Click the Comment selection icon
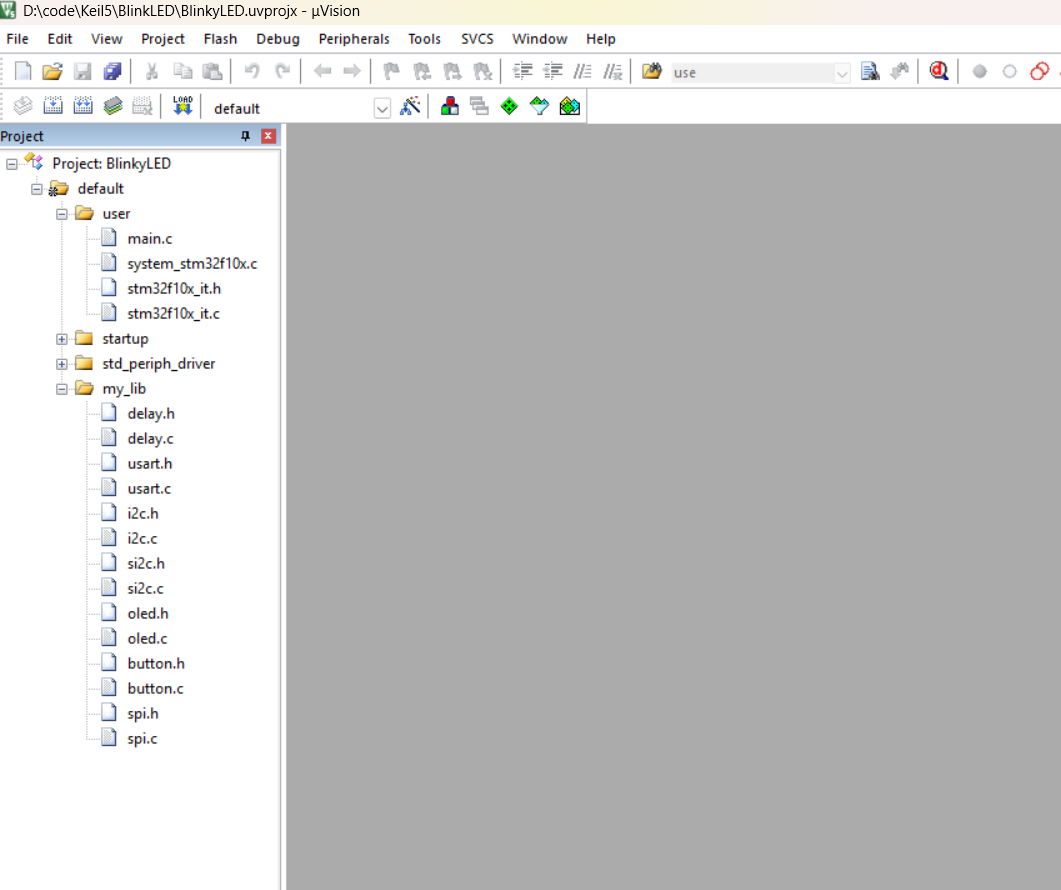The width and height of the screenshot is (1061, 890). tap(583, 71)
